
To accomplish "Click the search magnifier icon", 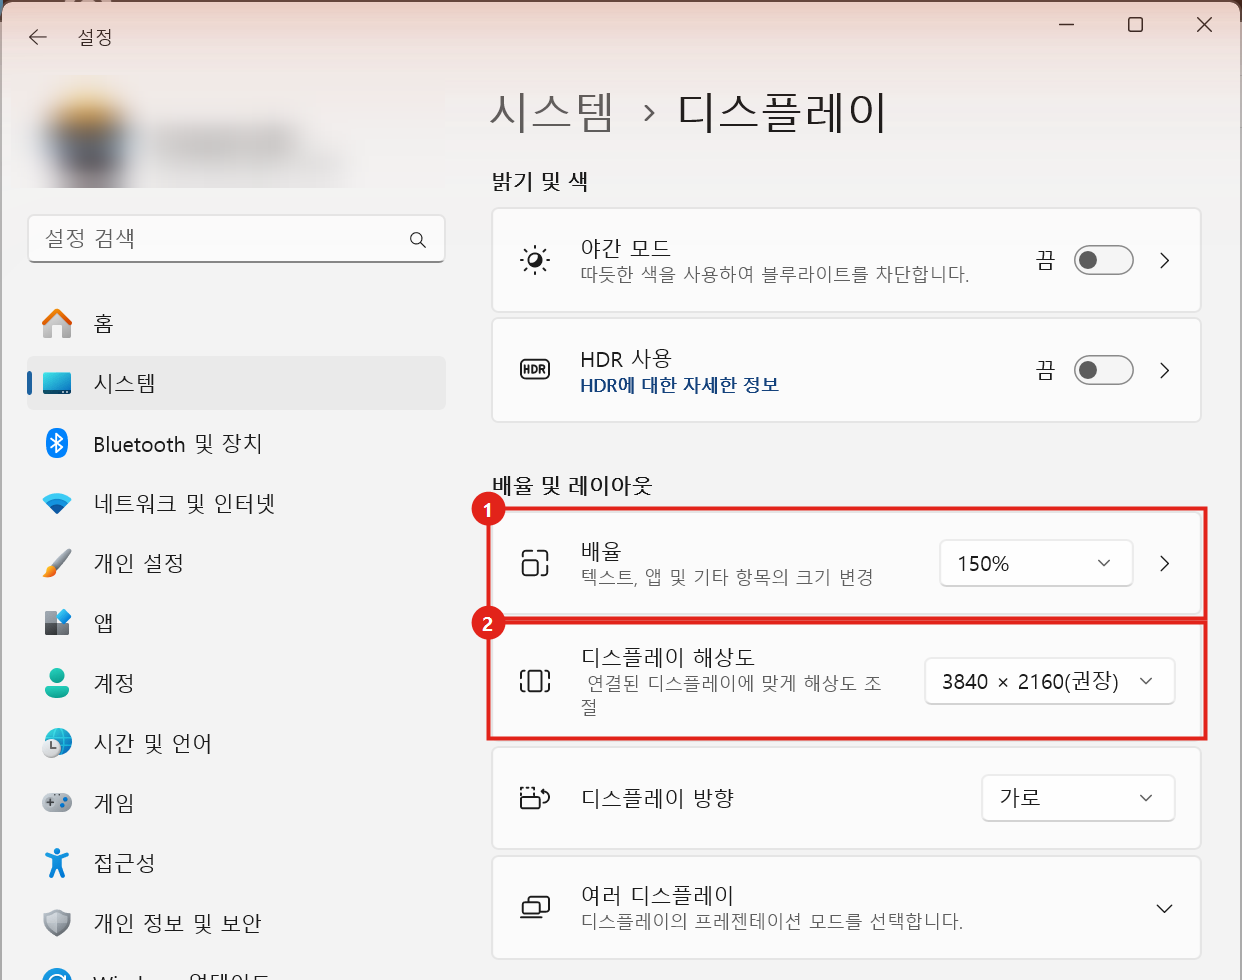I will click(x=418, y=240).
